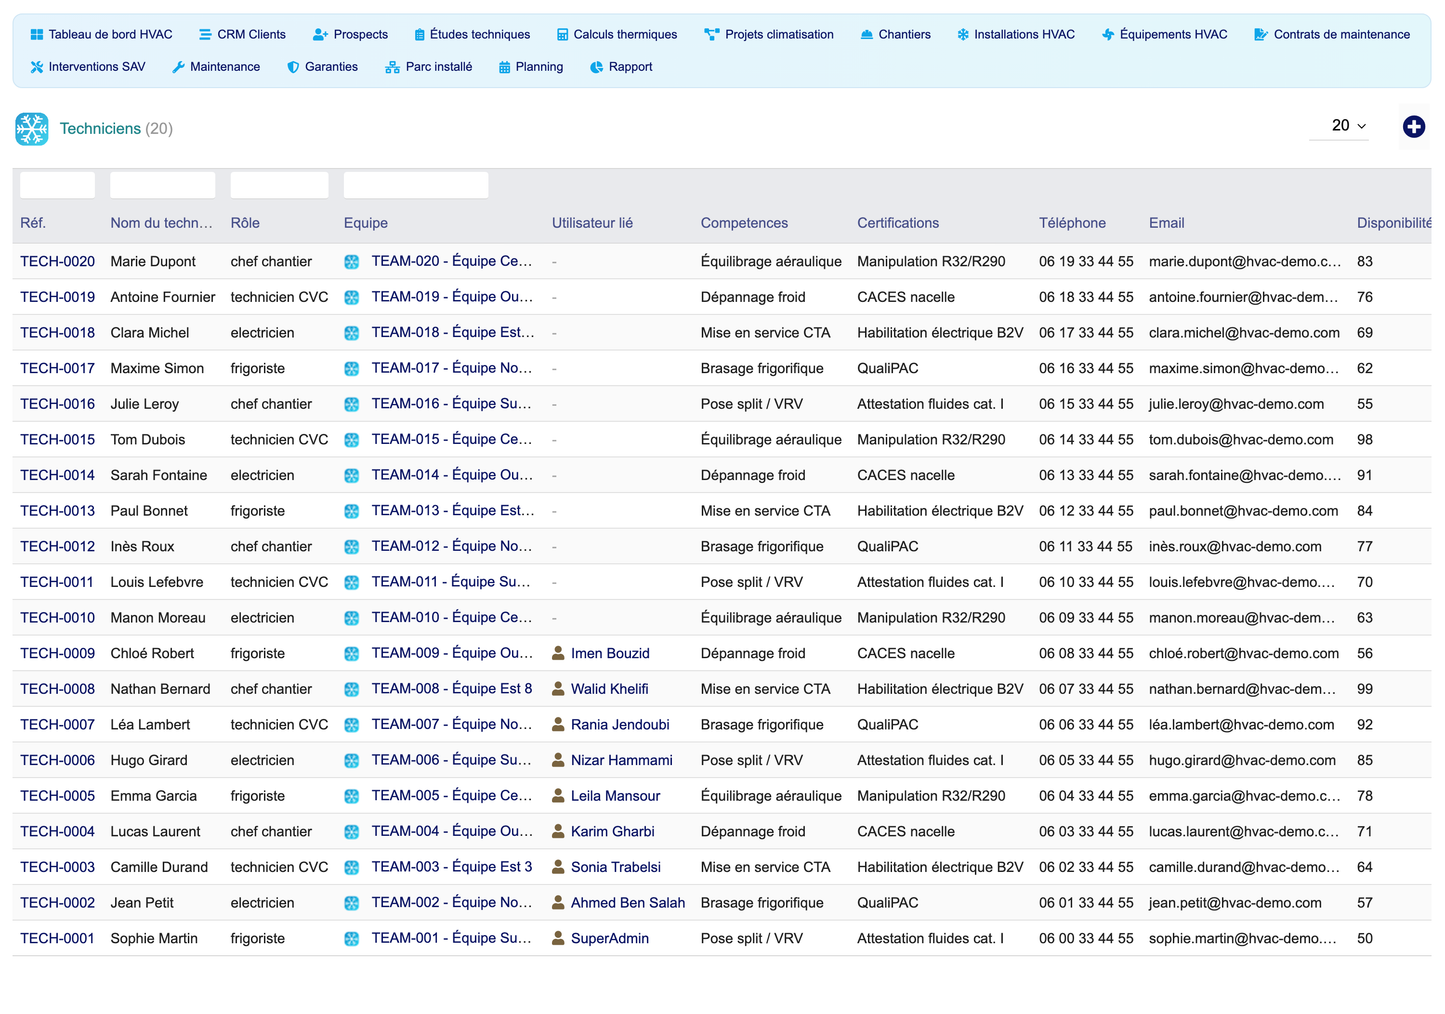Click the Maintenance wrench icon

(178, 67)
